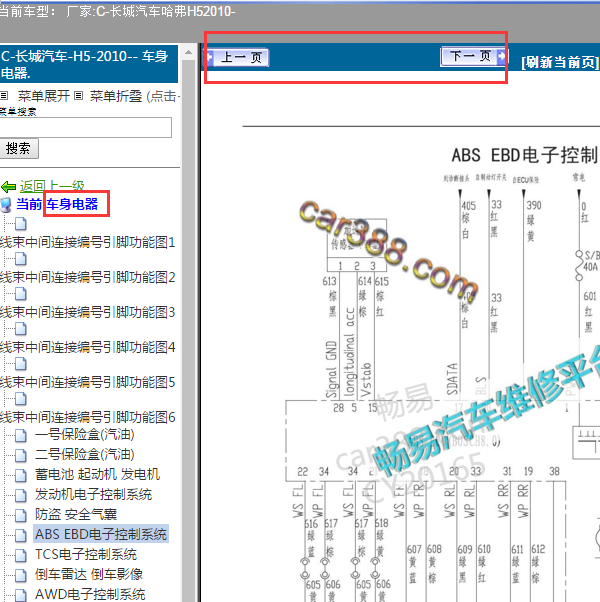Open 二号保险盒(汽油) page
The image size is (600, 602).
tap(84, 455)
